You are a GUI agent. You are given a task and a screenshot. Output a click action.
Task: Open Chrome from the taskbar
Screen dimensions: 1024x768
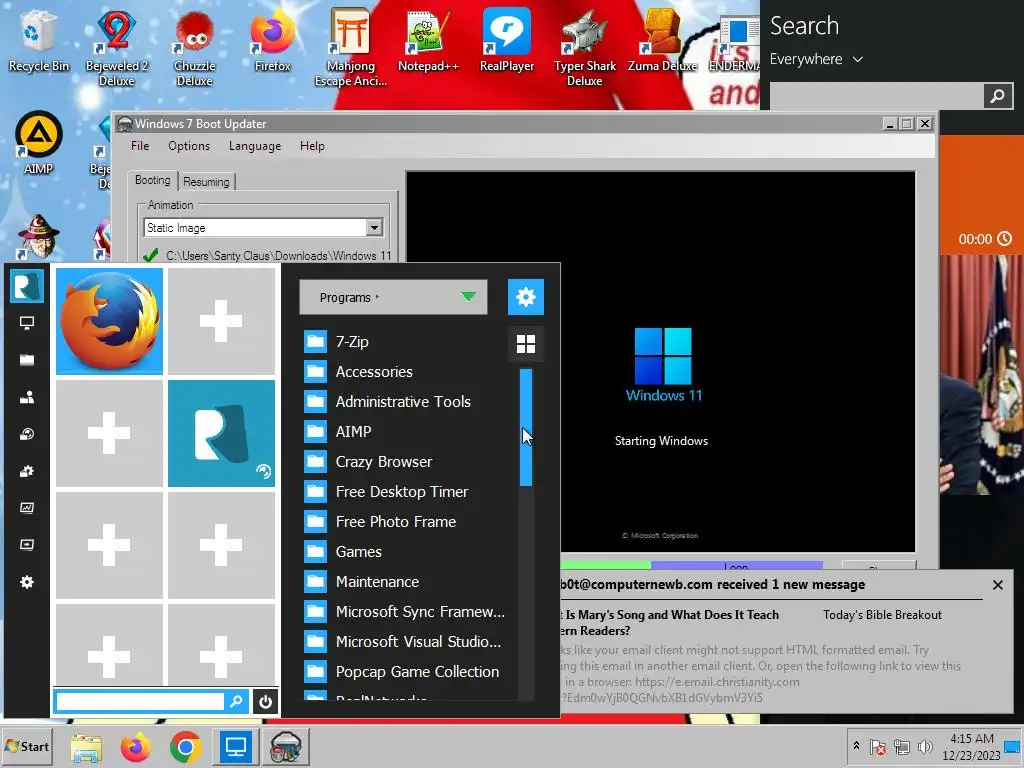point(185,747)
